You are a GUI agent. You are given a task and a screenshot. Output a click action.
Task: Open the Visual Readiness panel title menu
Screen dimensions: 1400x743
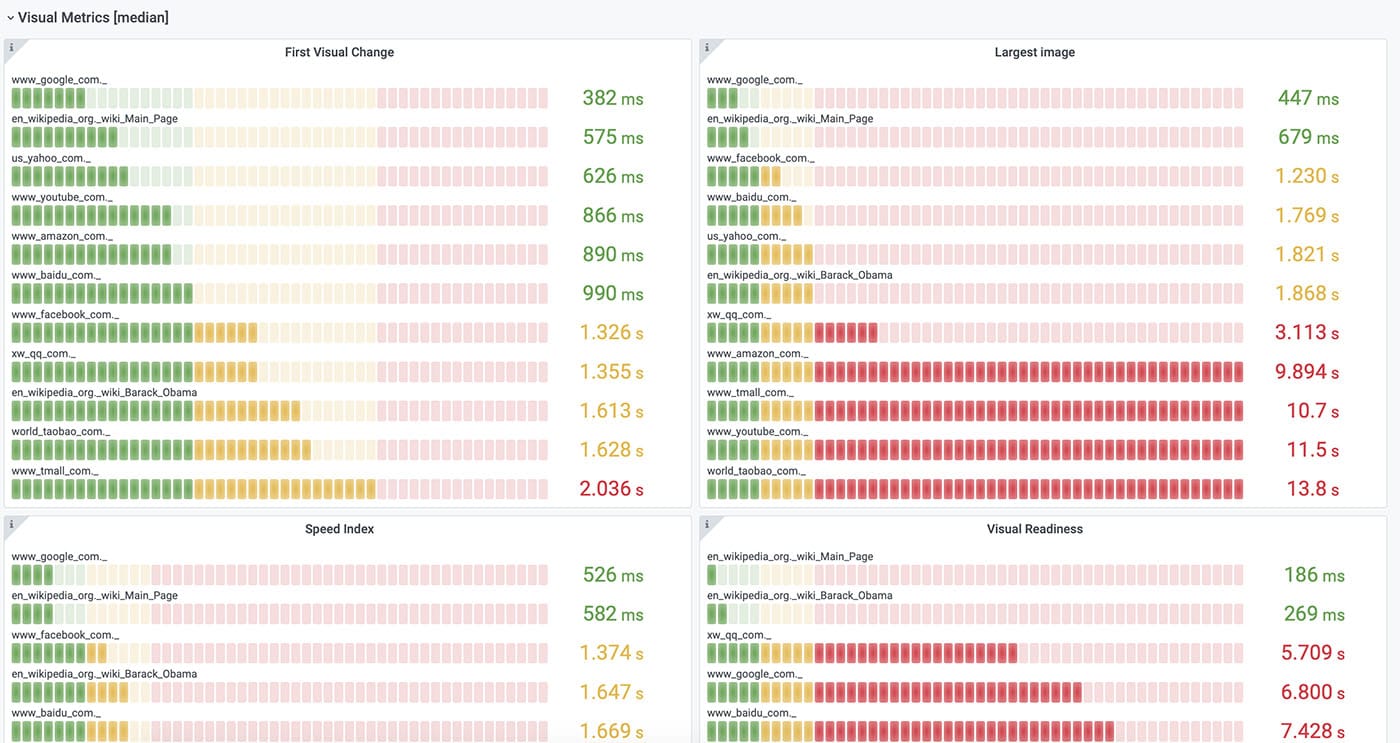tap(1035, 529)
